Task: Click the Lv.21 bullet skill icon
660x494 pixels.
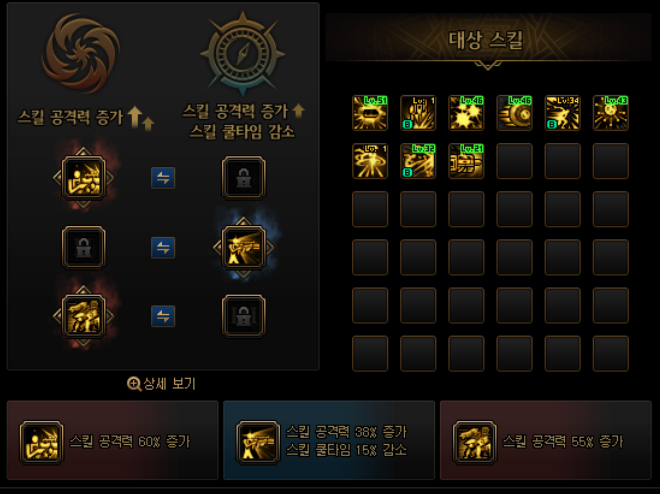Action: pyautogui.click(x=466, y=161)
